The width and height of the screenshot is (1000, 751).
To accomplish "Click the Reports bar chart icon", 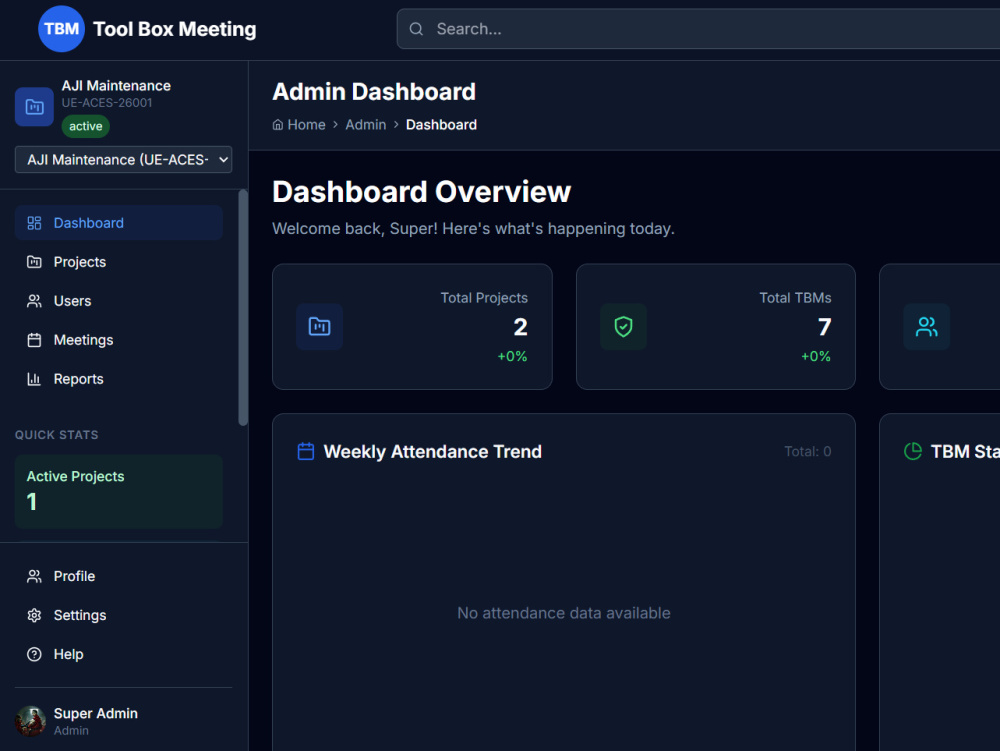I will click(34, 379).
